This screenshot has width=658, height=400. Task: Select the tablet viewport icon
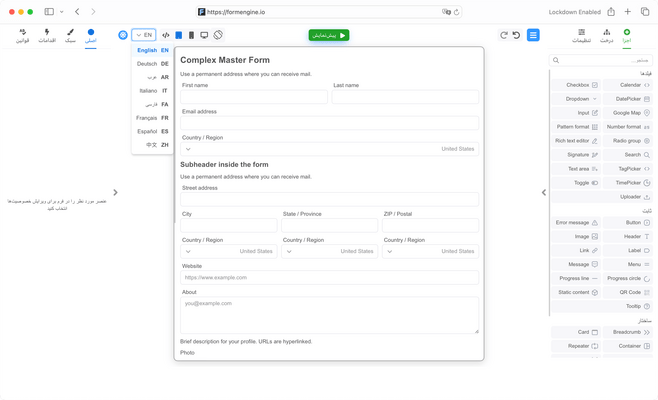point(179,35)
